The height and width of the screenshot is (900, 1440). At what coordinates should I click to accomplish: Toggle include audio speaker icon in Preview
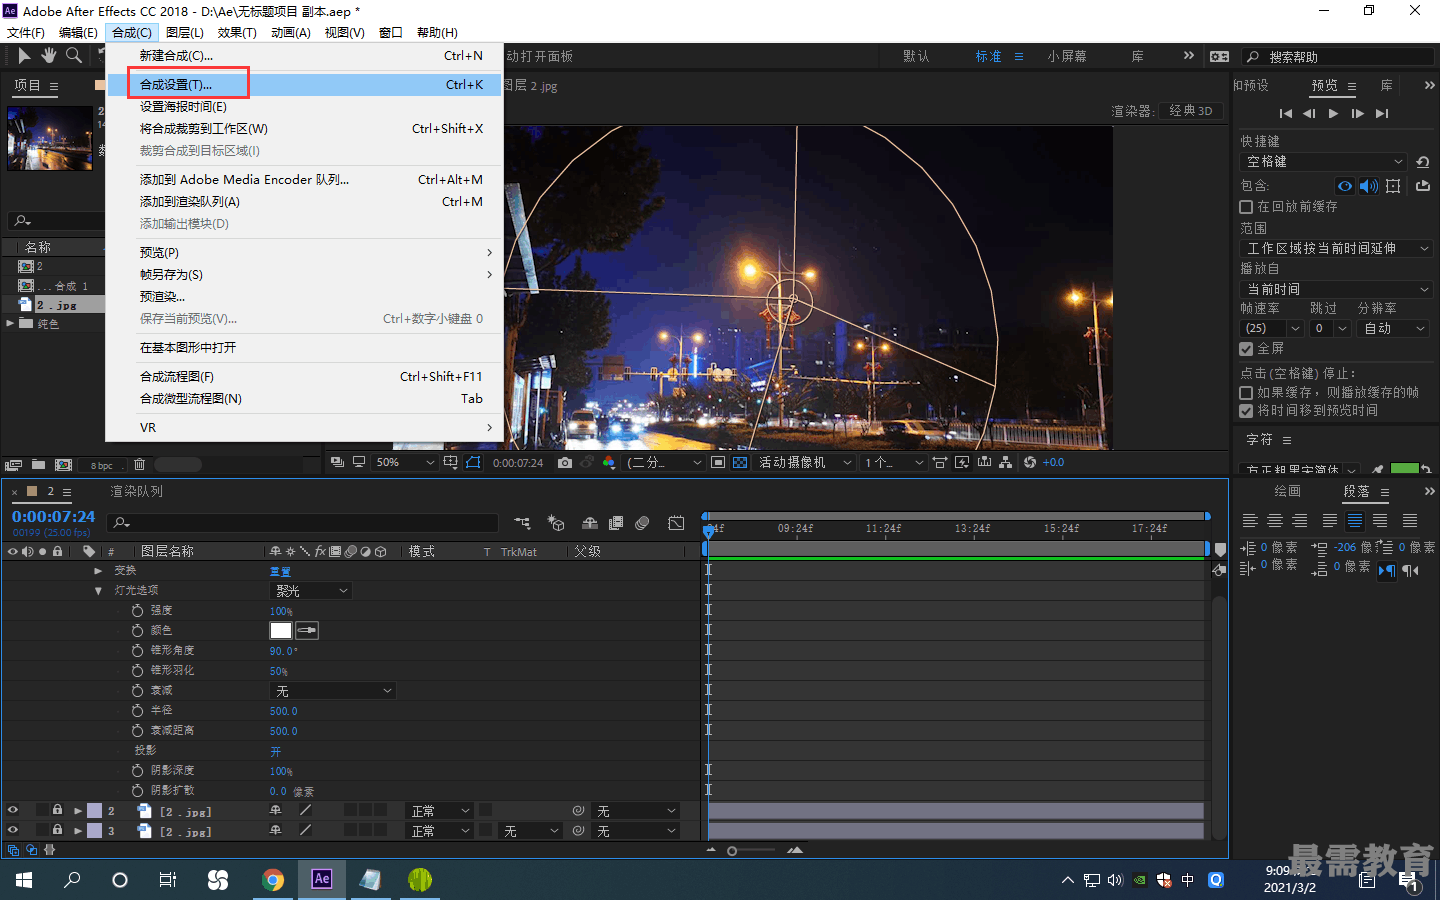(x=1369, y=186)
